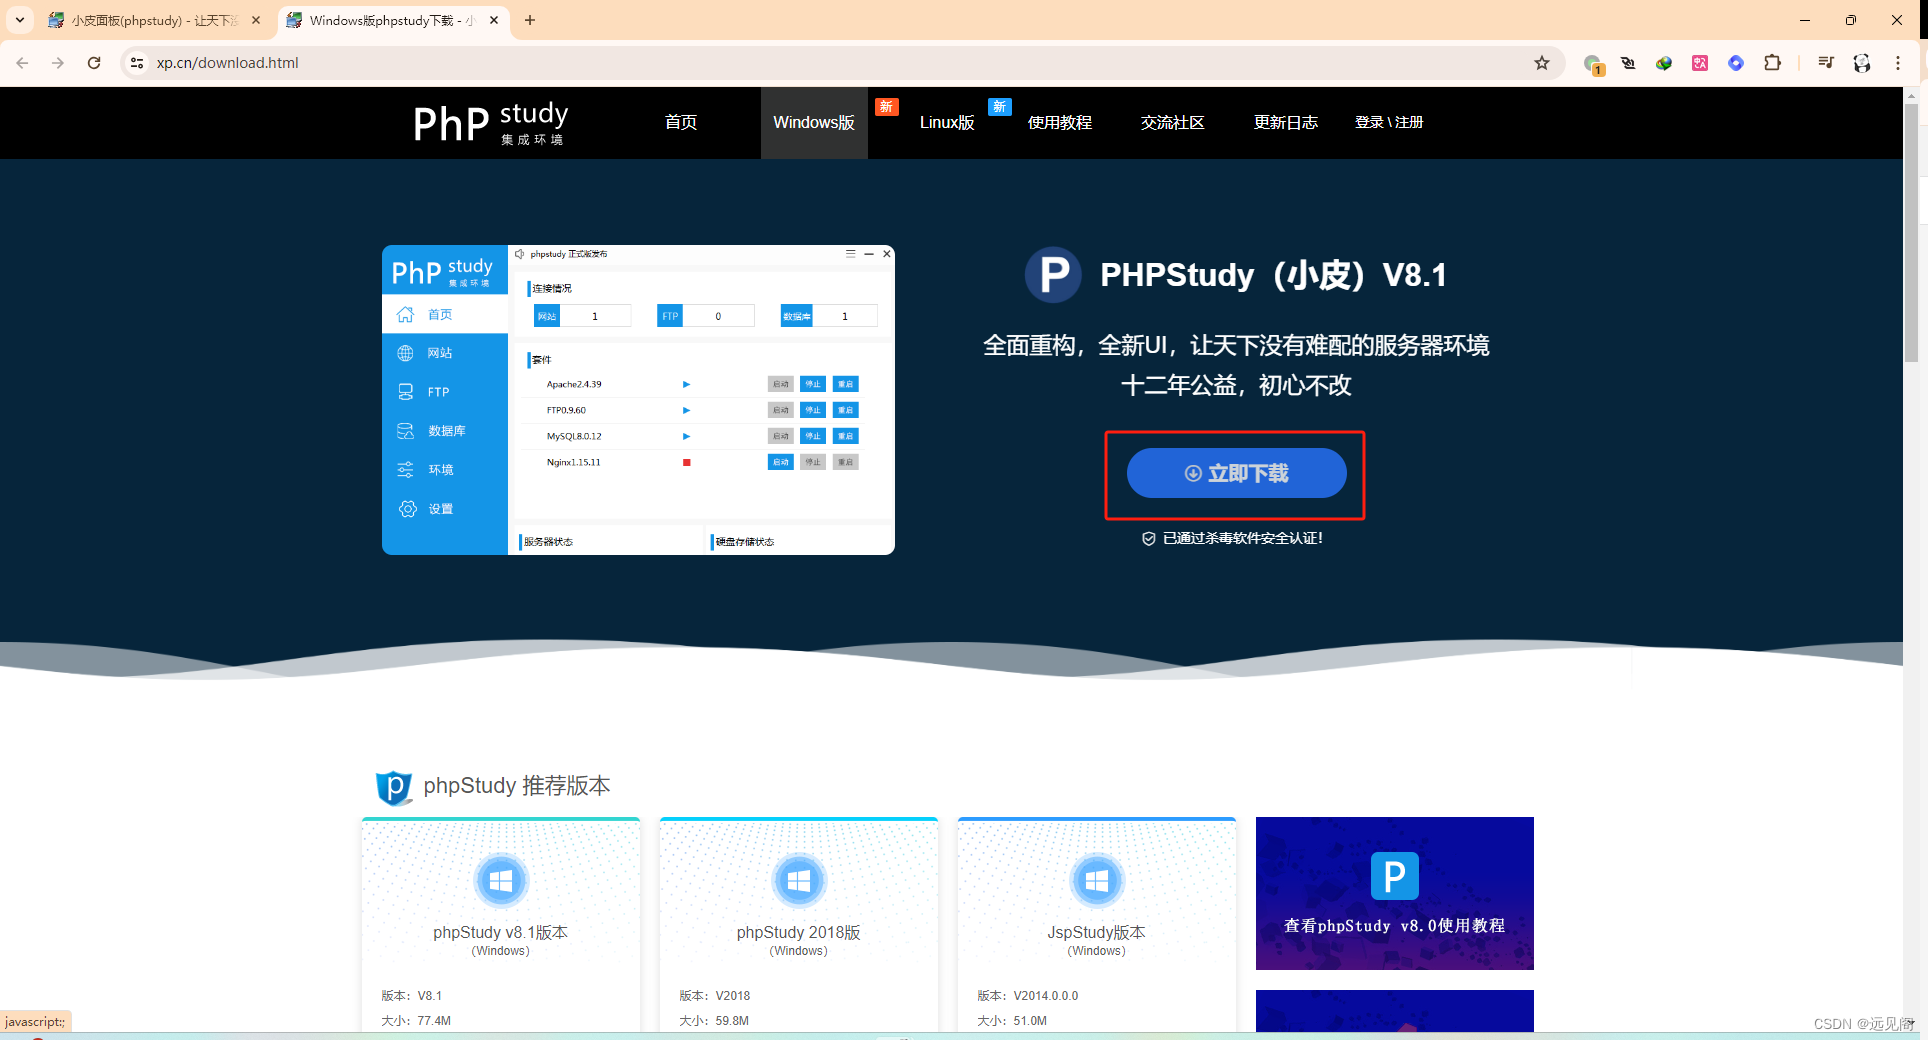Open the media control music-note icon
The height and width of the screenshot is (1040, 1928).
pos(1826,63)
